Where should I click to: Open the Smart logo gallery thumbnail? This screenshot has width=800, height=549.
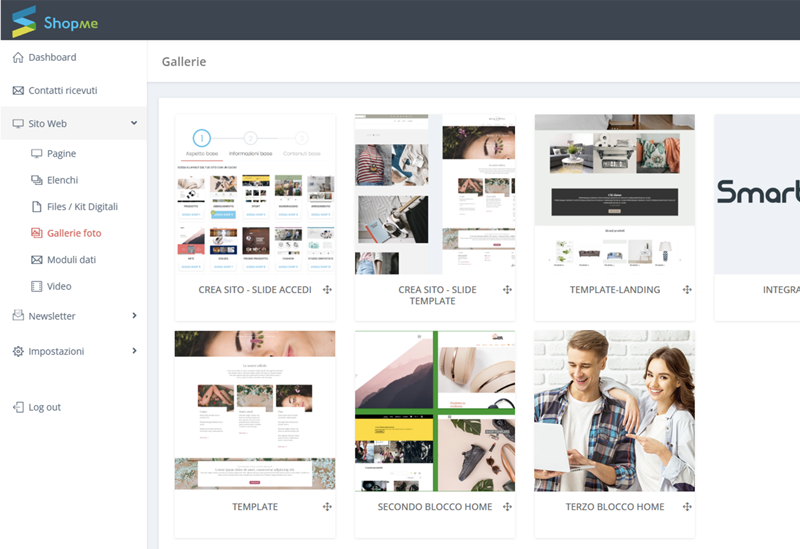coord(757,194)
